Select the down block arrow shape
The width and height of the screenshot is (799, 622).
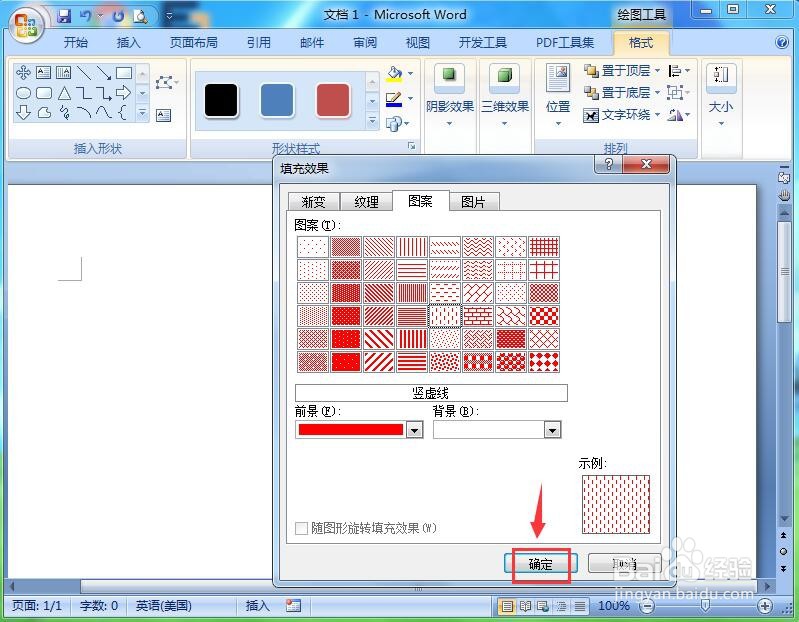pos(23,112)
